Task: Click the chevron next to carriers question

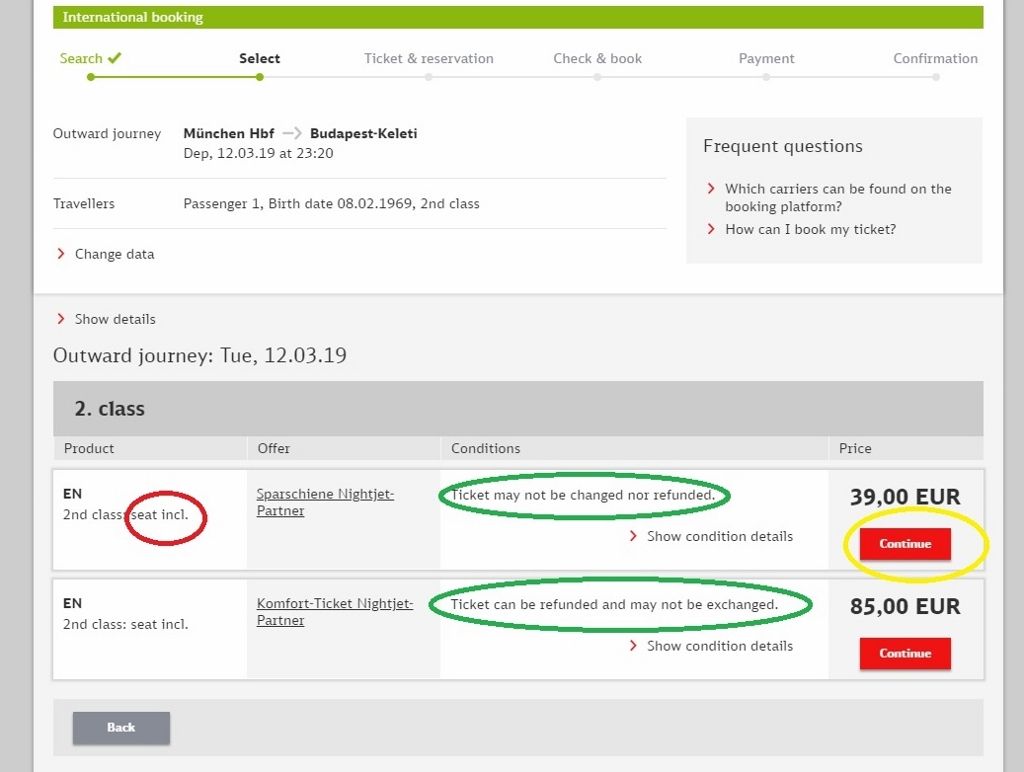Action: click(x=711, y=189)
